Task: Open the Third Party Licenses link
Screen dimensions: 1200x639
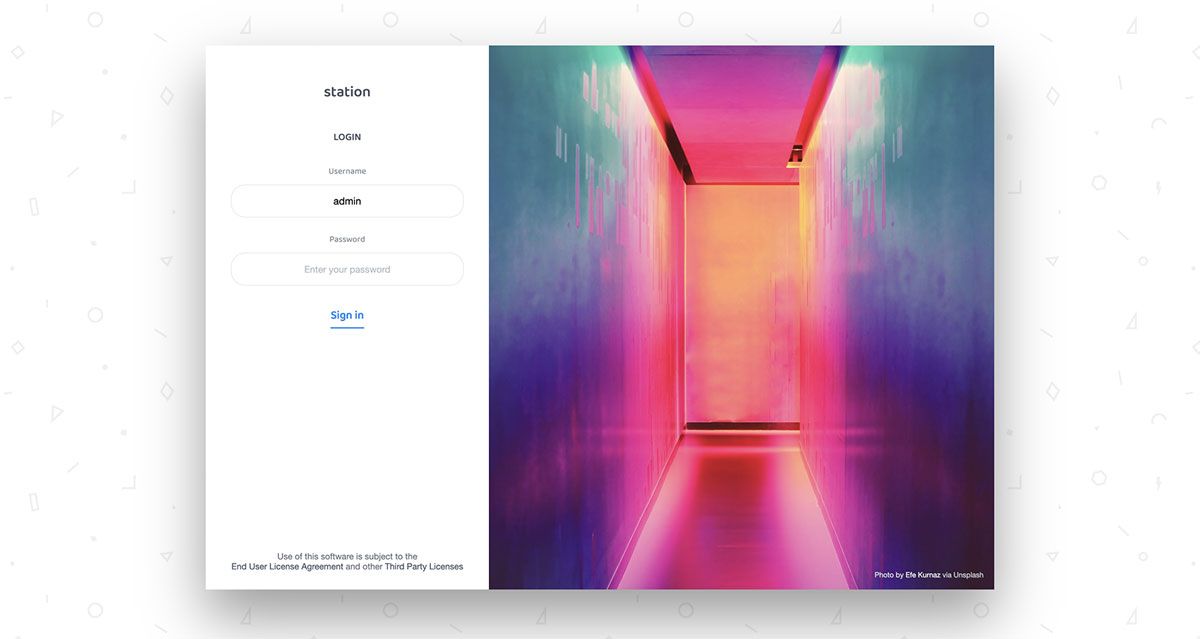Action: pyautogui.click(x=424, y=567)
